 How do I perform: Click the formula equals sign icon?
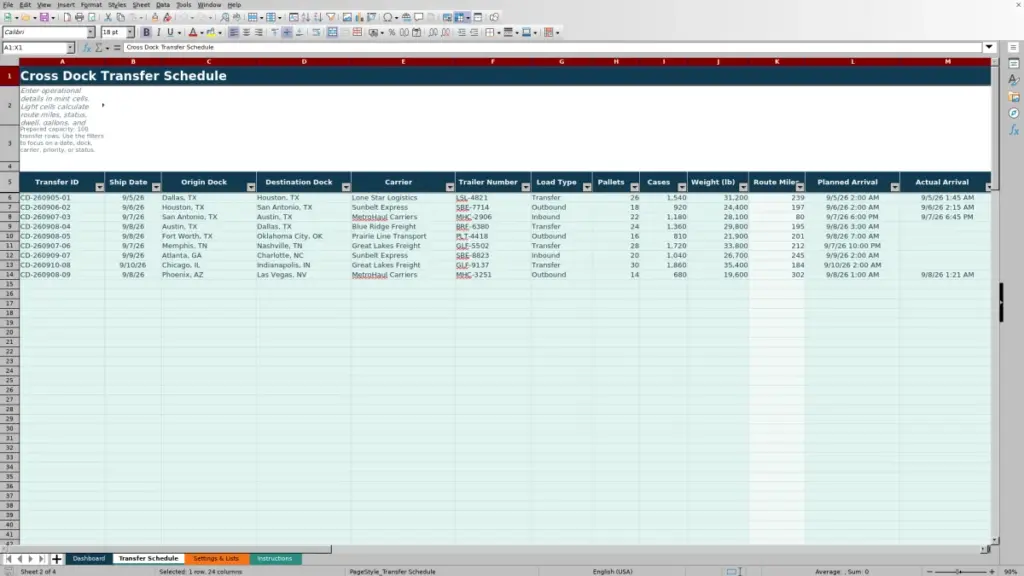tap(117, 48)
